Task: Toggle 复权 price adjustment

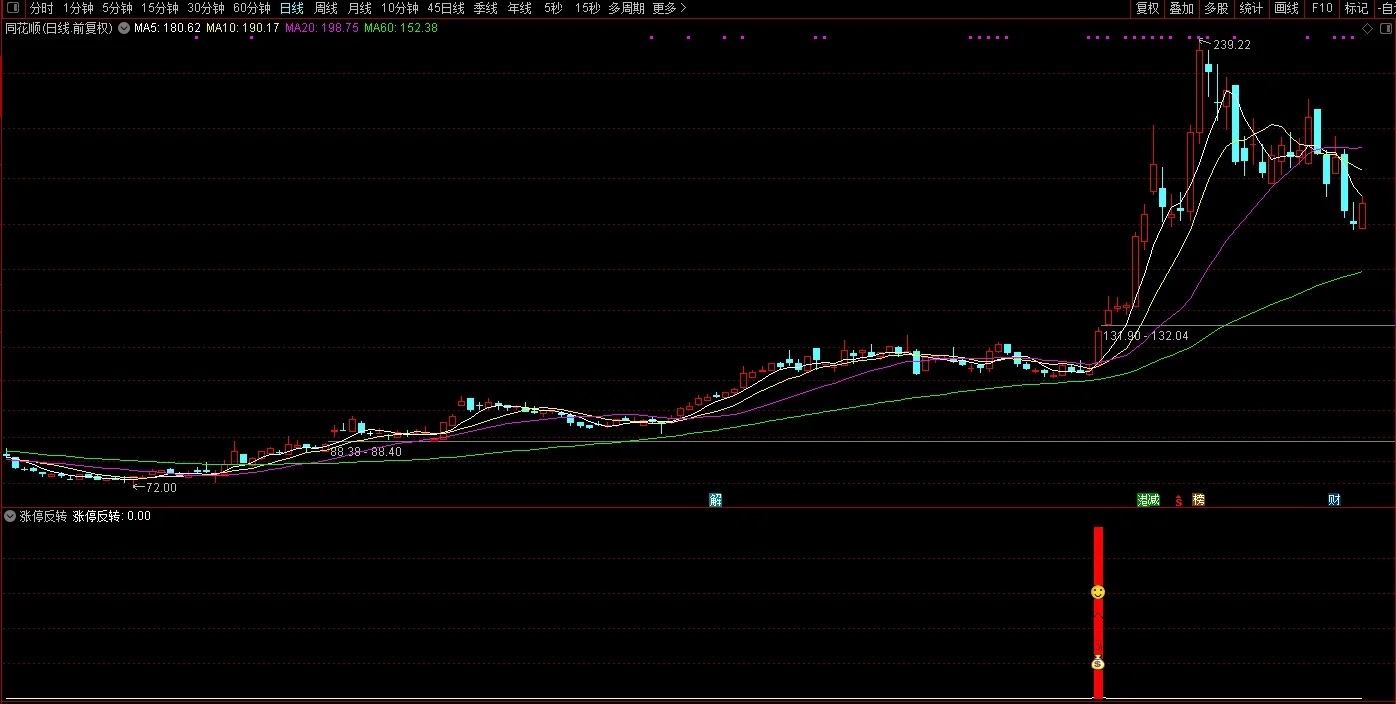Action: point(1147,8)
